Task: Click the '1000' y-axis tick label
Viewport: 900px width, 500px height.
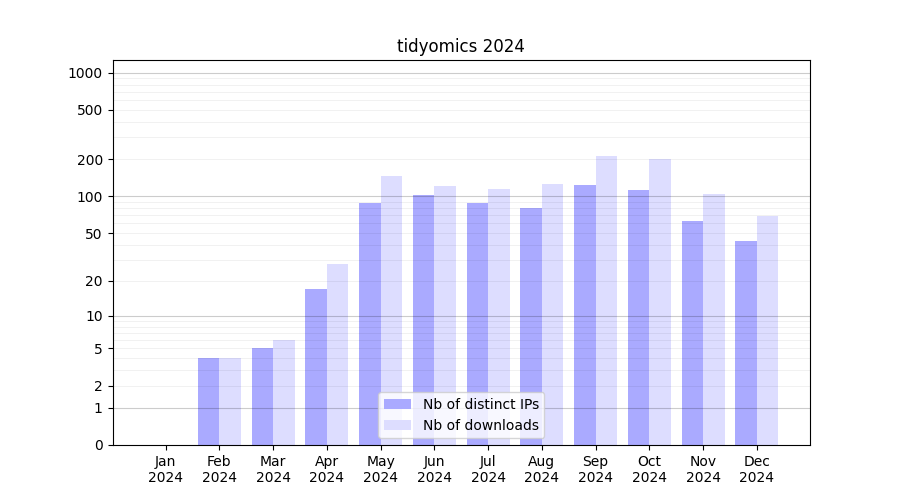Action: [85, 73]
